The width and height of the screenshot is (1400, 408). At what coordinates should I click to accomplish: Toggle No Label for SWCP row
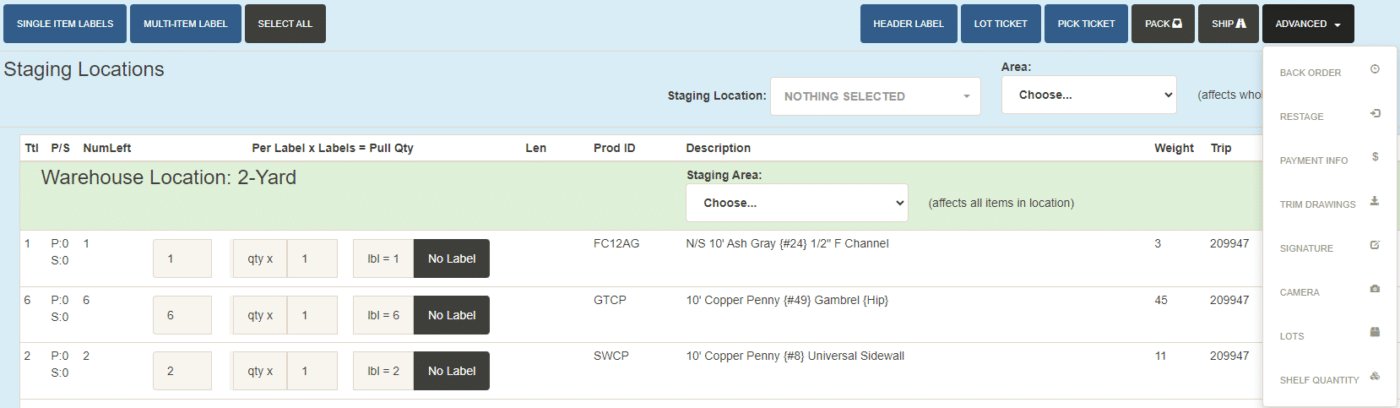(x=451, y=371)
